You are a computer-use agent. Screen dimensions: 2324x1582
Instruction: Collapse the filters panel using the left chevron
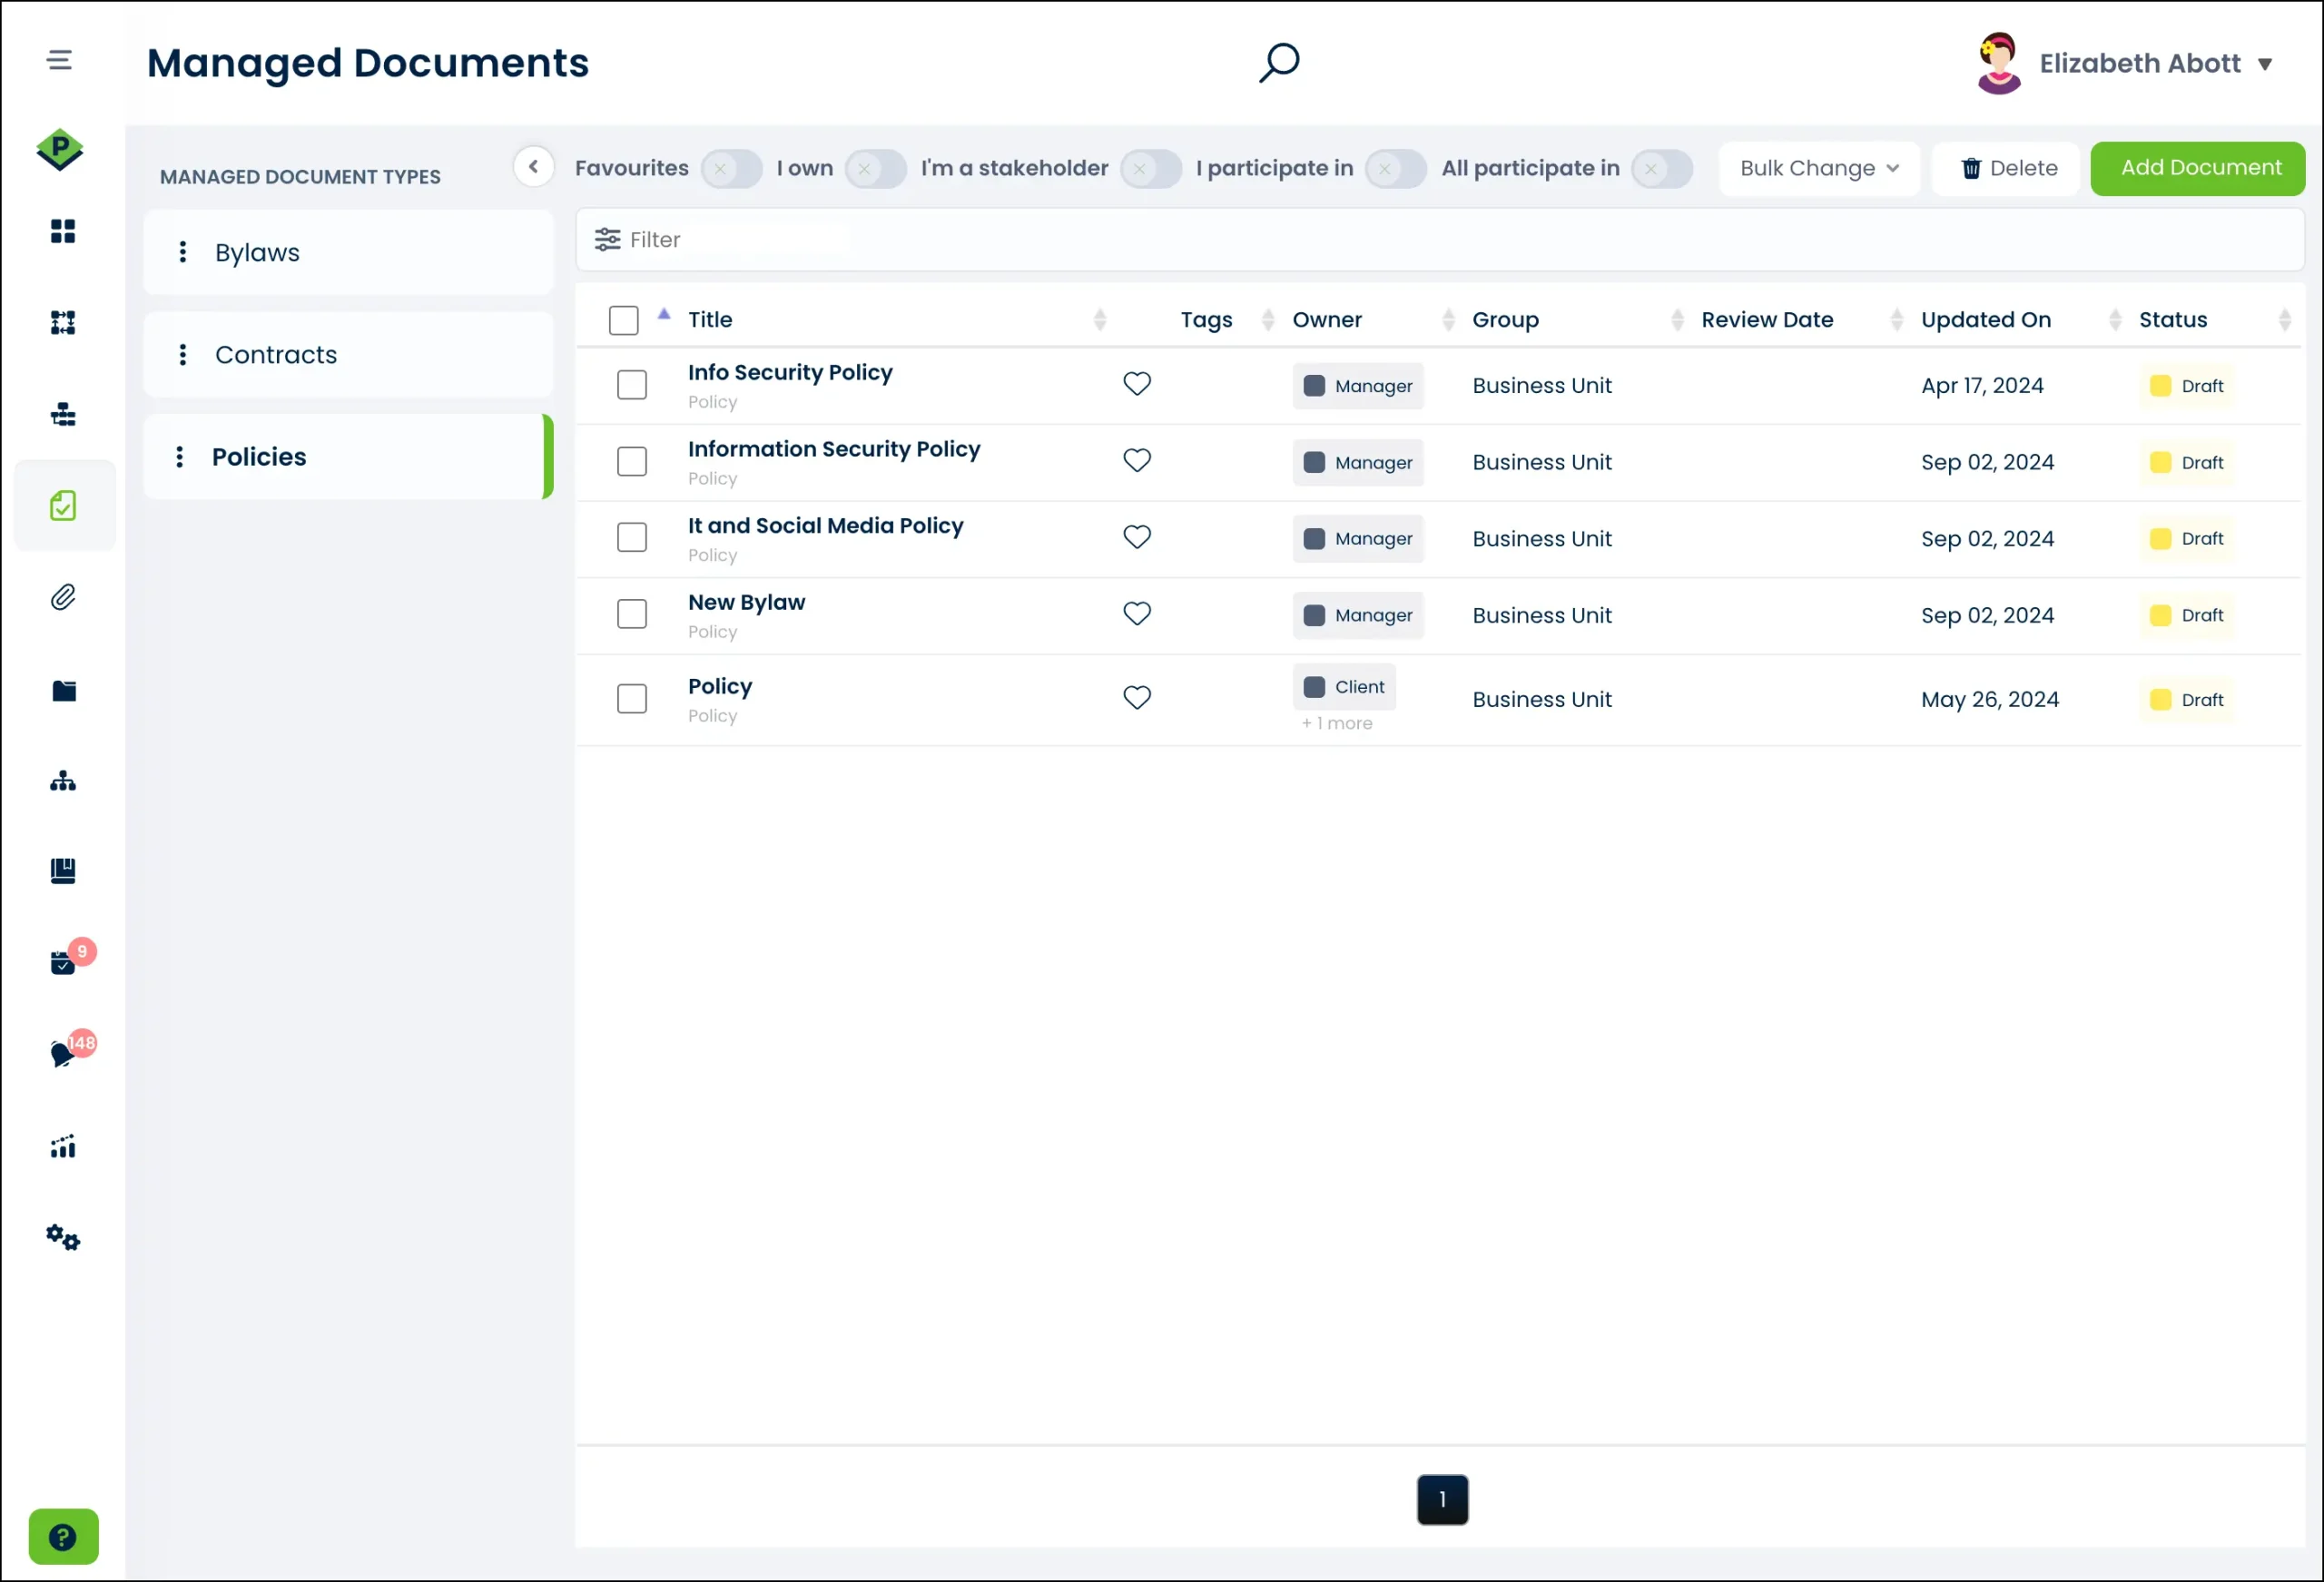(534, 166)
